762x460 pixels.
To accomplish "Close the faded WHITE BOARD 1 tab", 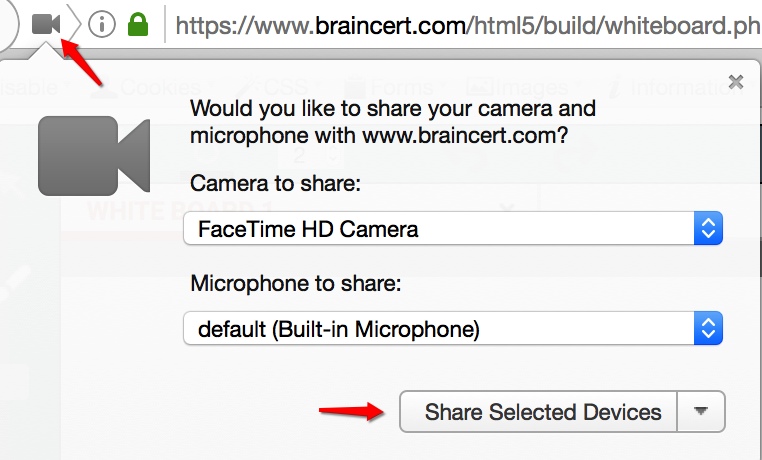I will tap(507, 210).
